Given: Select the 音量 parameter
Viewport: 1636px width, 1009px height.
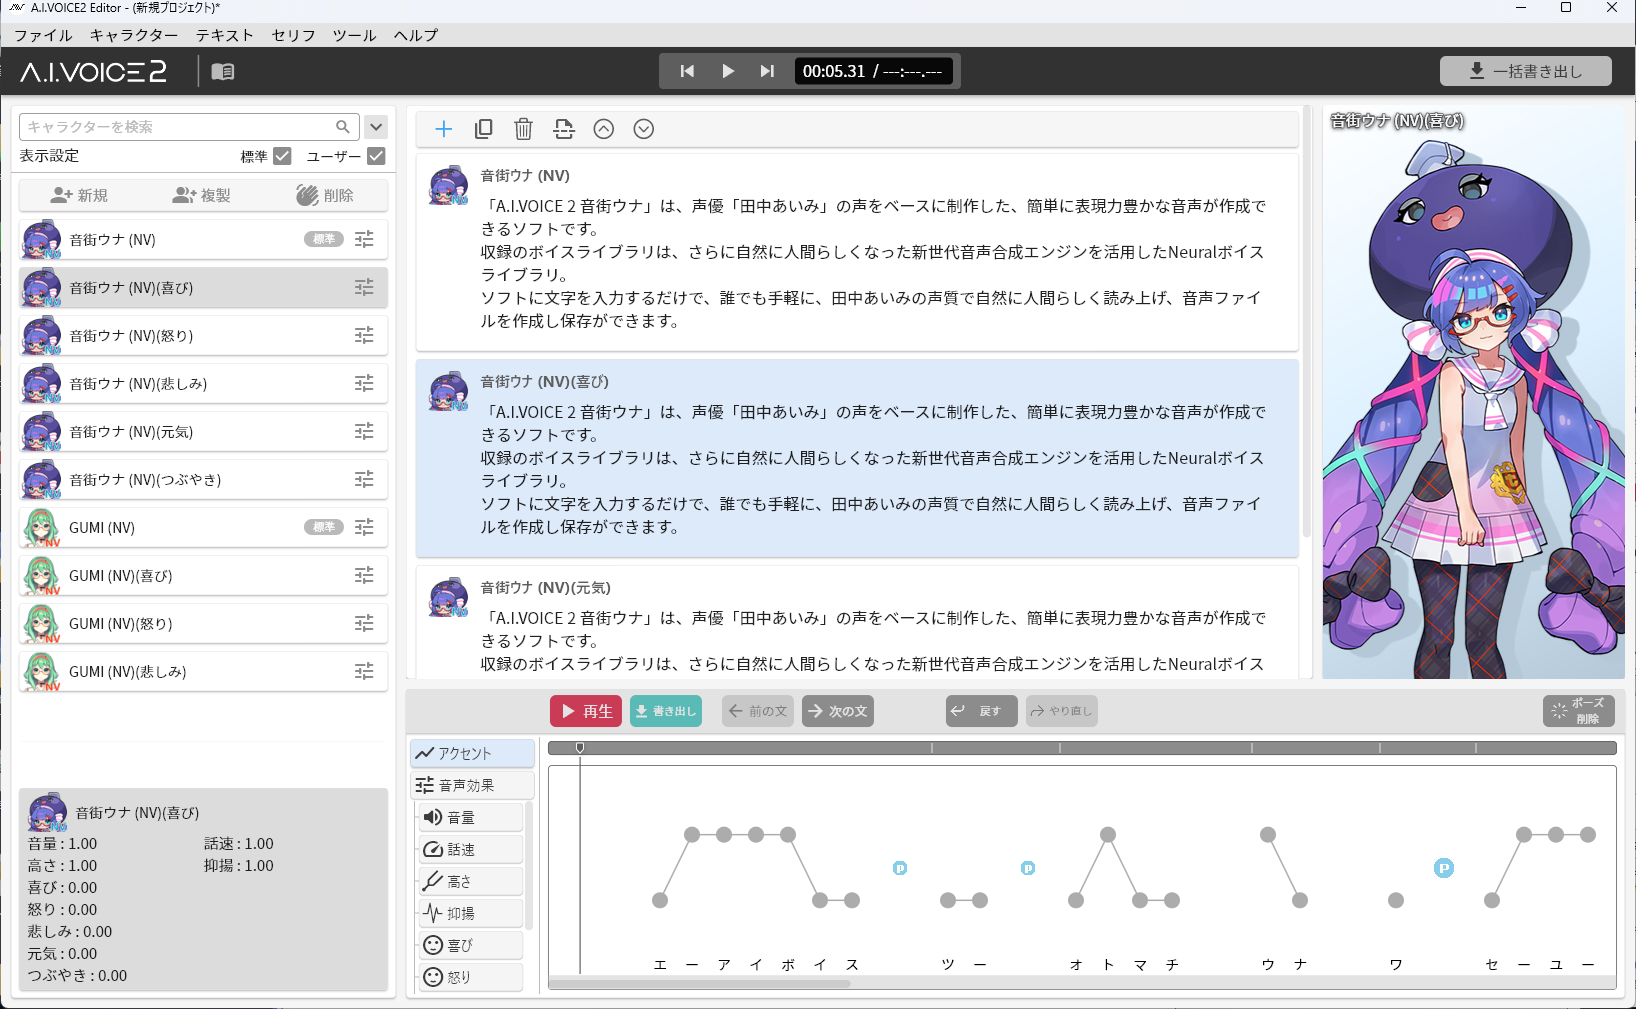Looking at the screenshot, I should click(x=471, y=817).
